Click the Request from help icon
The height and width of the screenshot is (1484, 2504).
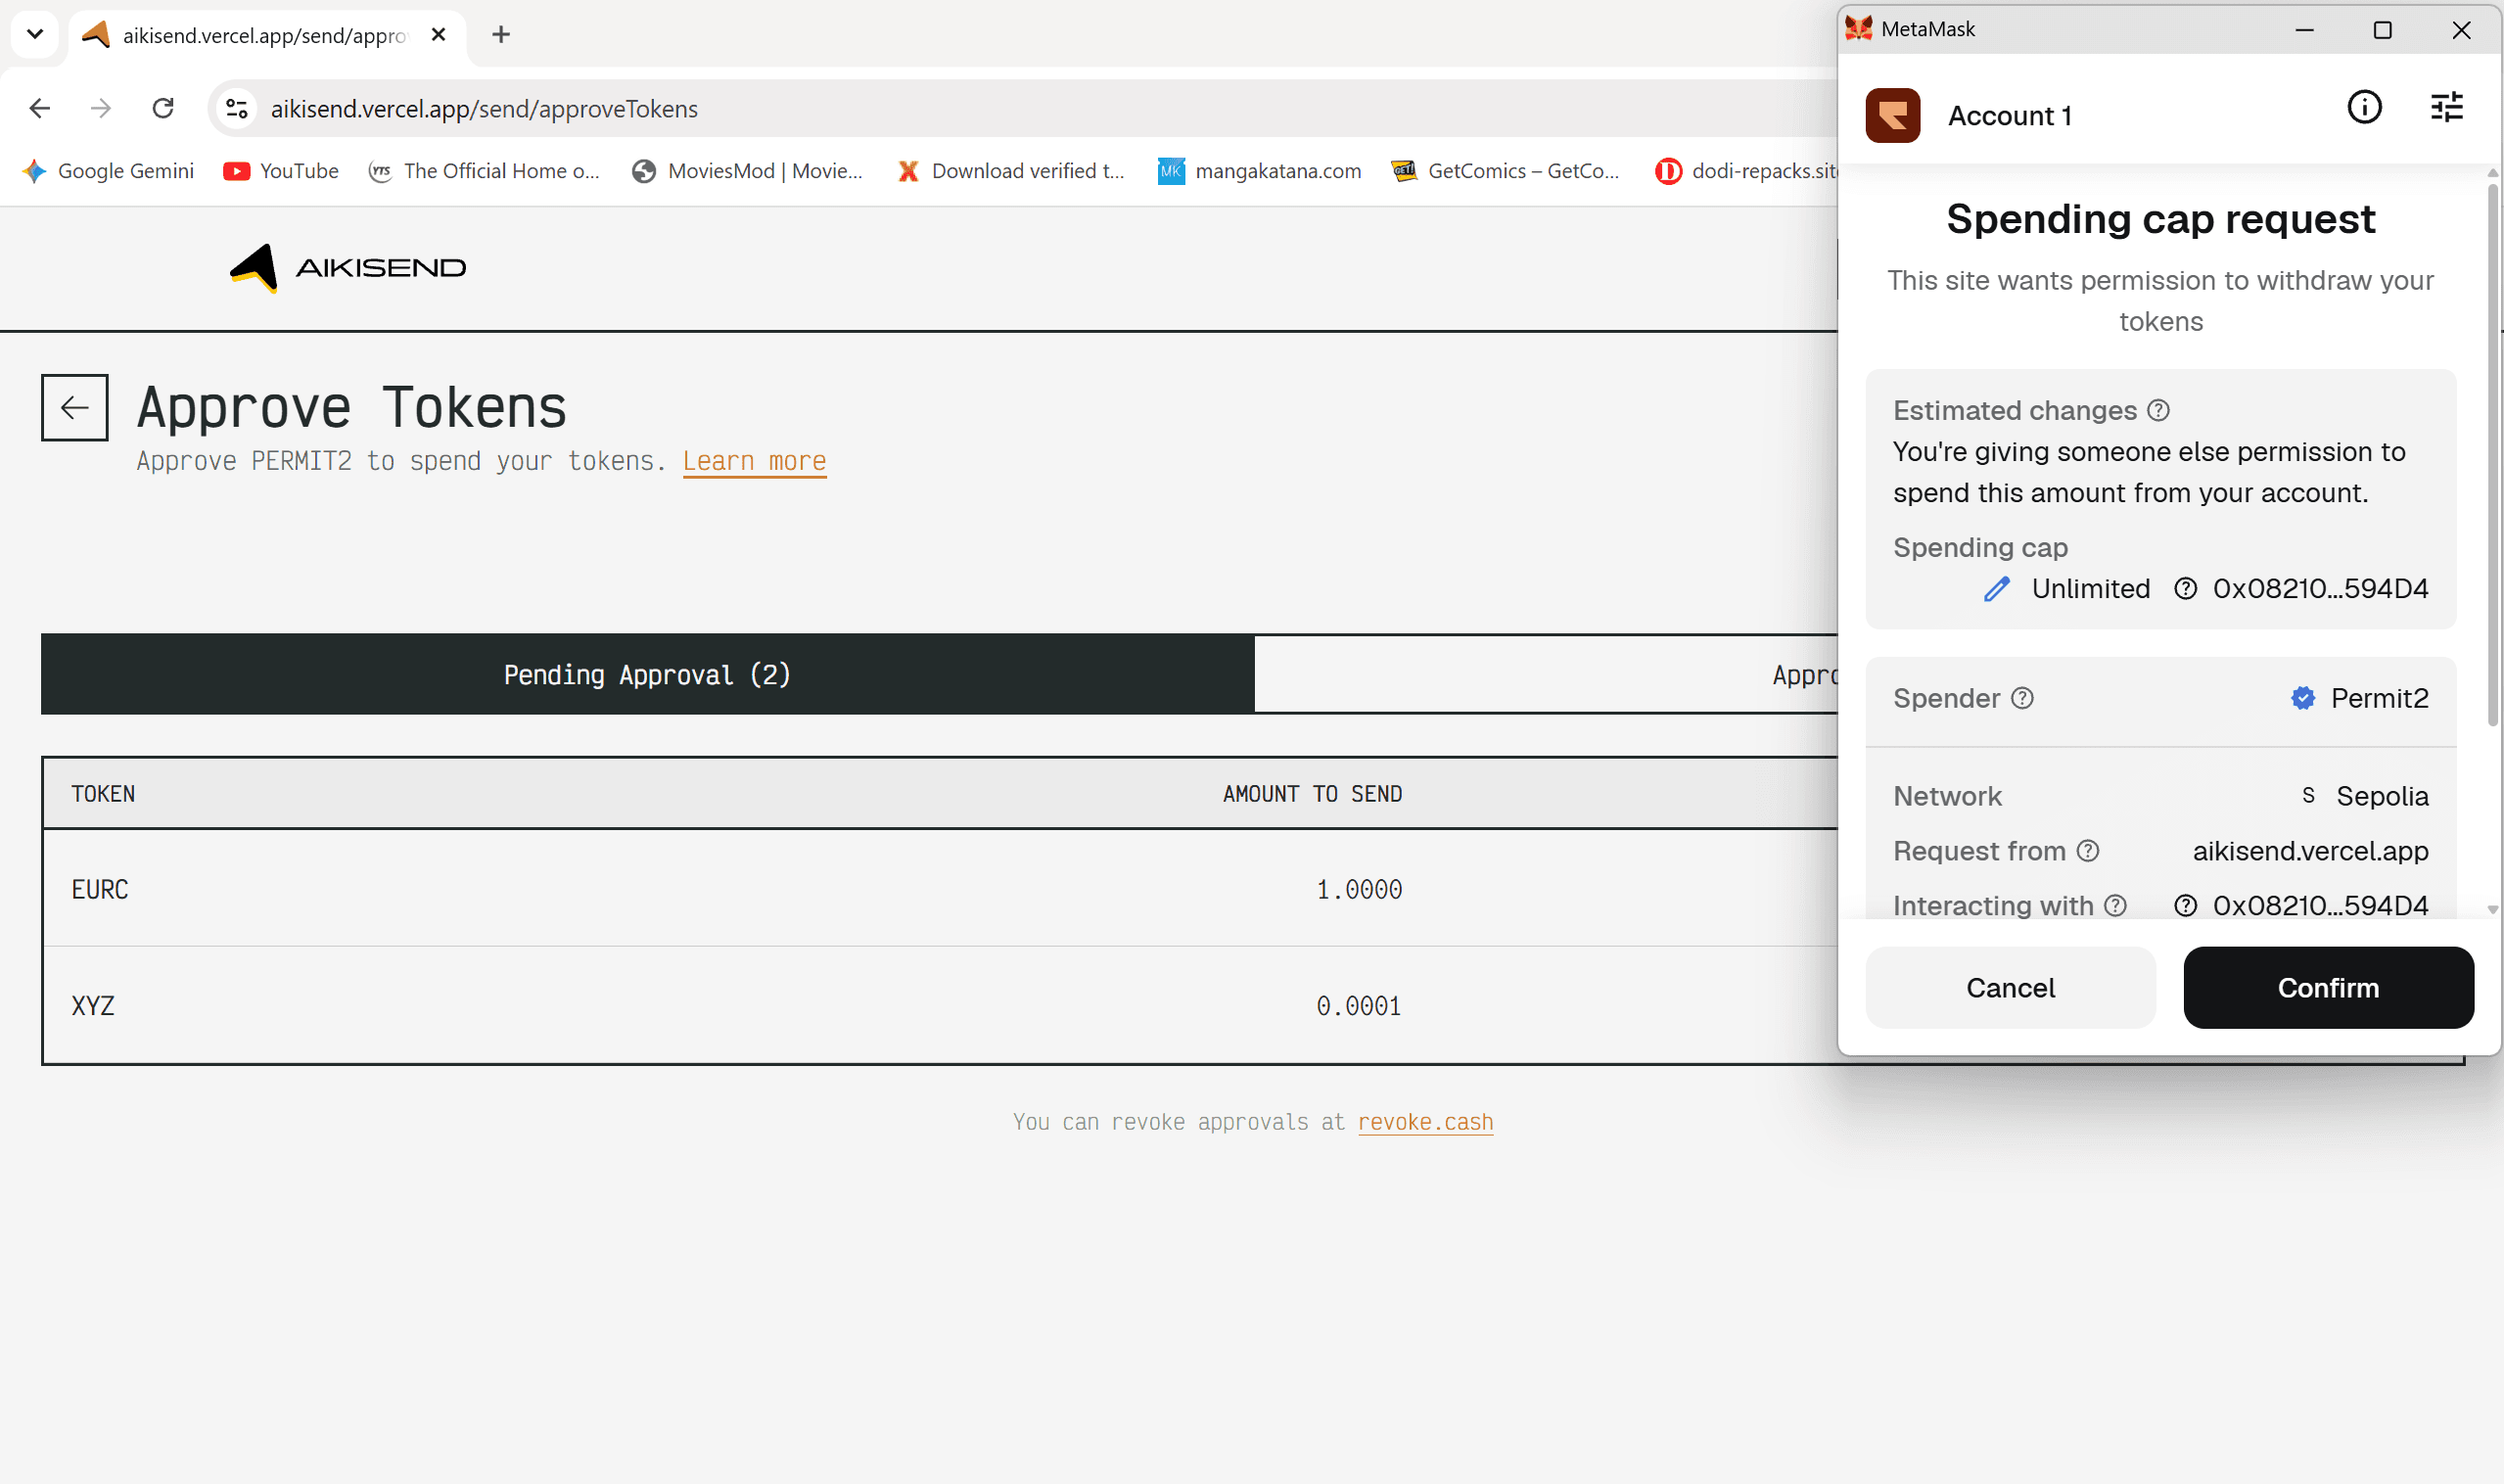pyautogui.click(x=2088, y=851)
